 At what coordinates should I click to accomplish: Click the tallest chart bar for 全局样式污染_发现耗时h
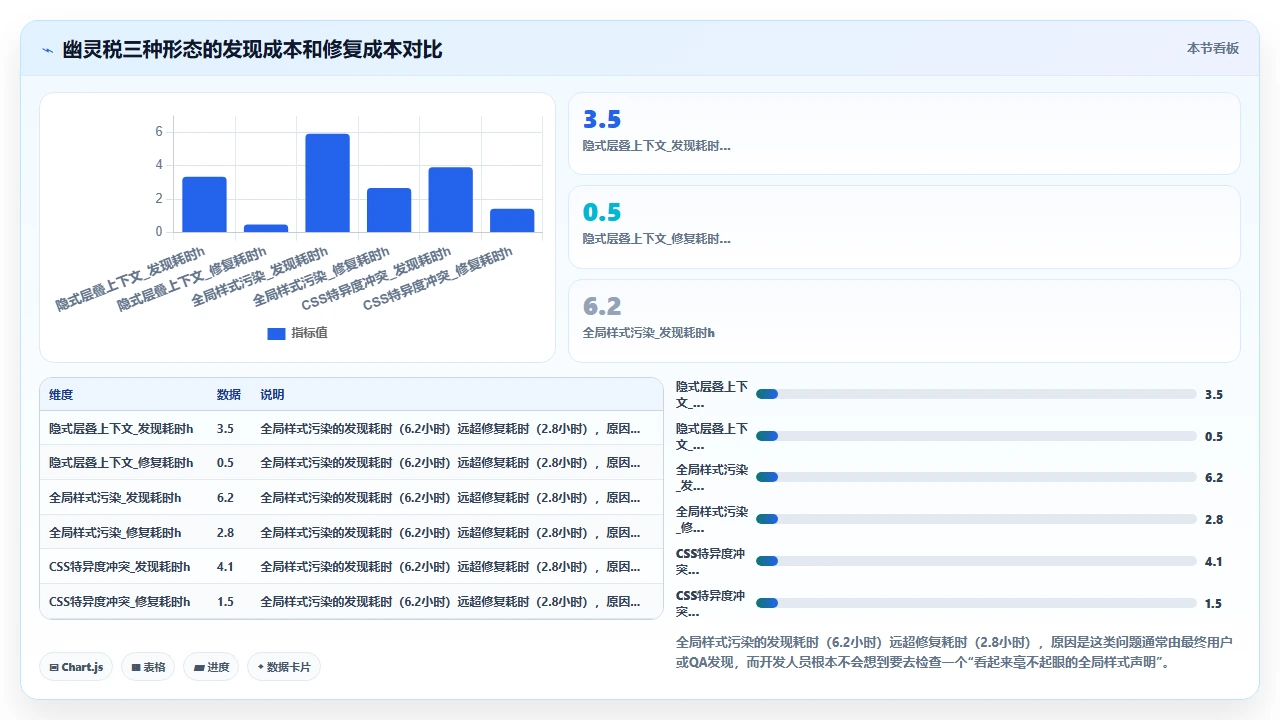[x=328, y=183]
